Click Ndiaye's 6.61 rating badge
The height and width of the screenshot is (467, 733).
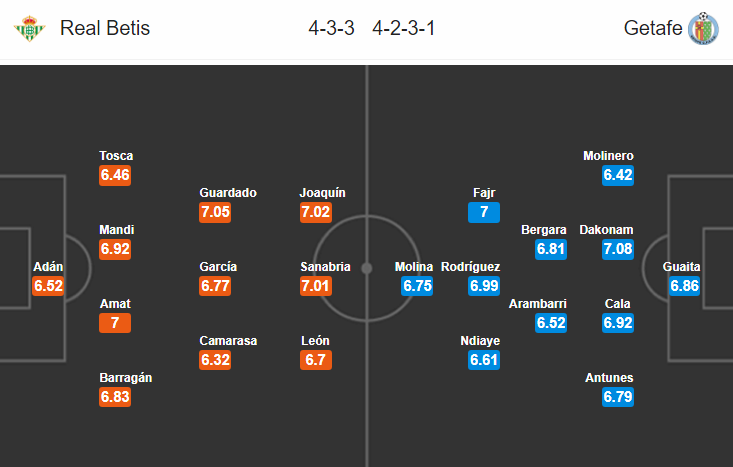pos(484,360)
